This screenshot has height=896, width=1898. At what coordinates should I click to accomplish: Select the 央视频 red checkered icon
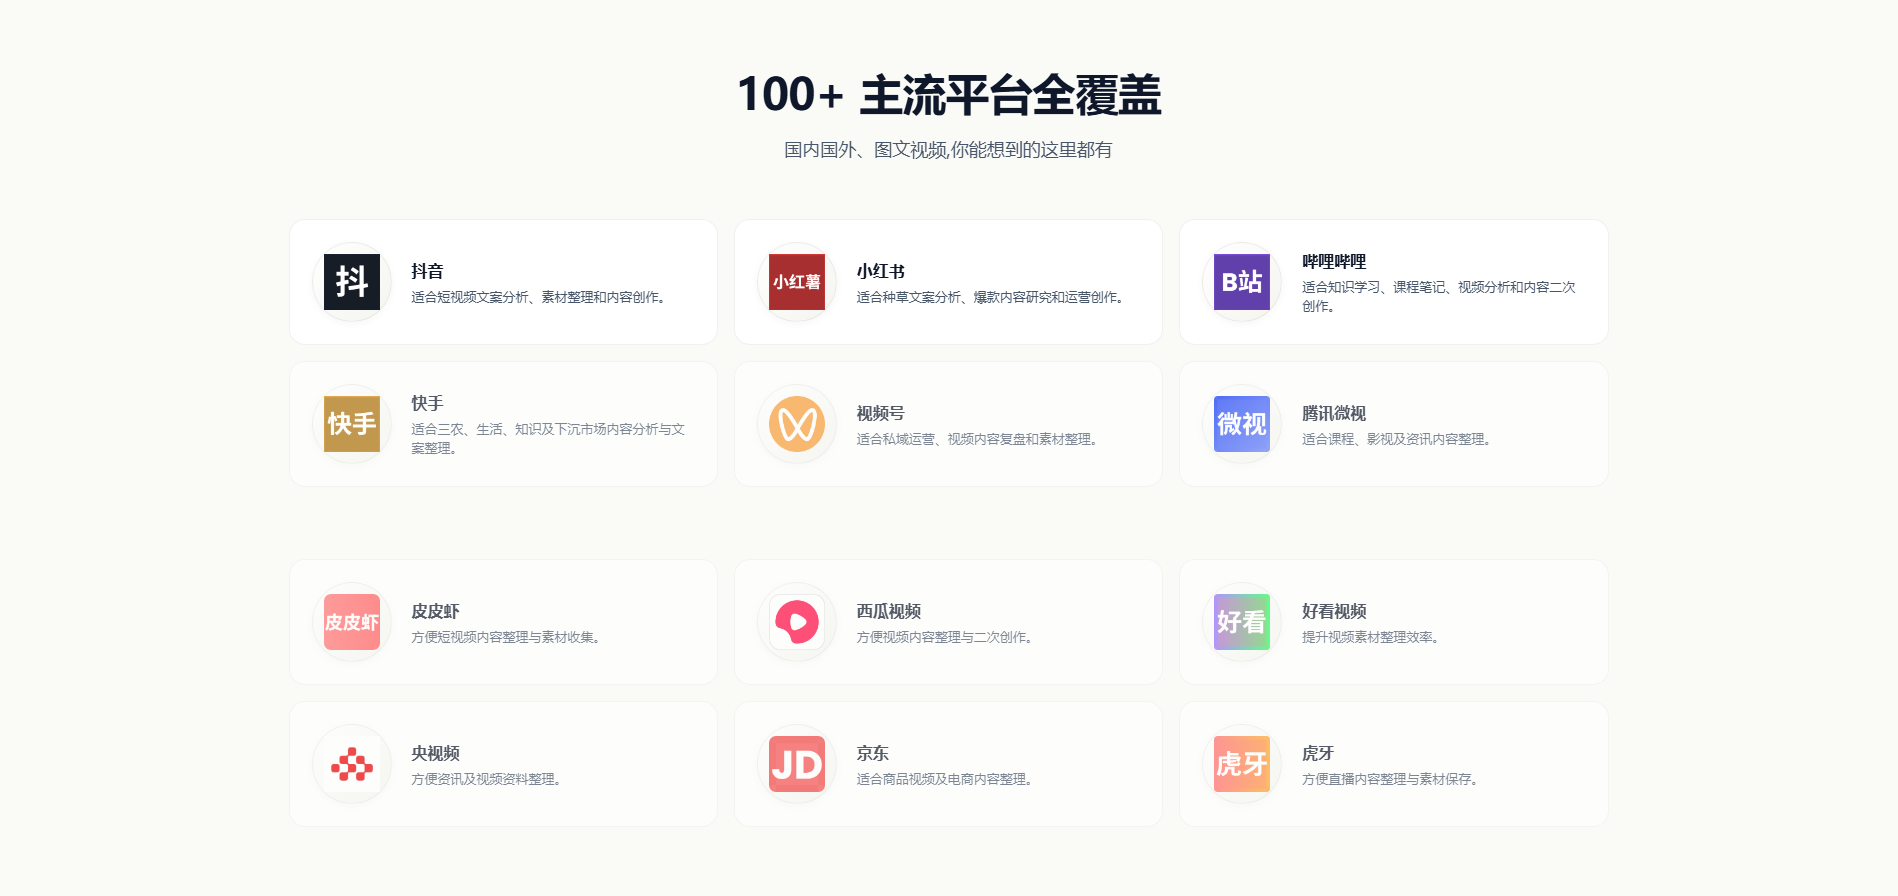352,764
